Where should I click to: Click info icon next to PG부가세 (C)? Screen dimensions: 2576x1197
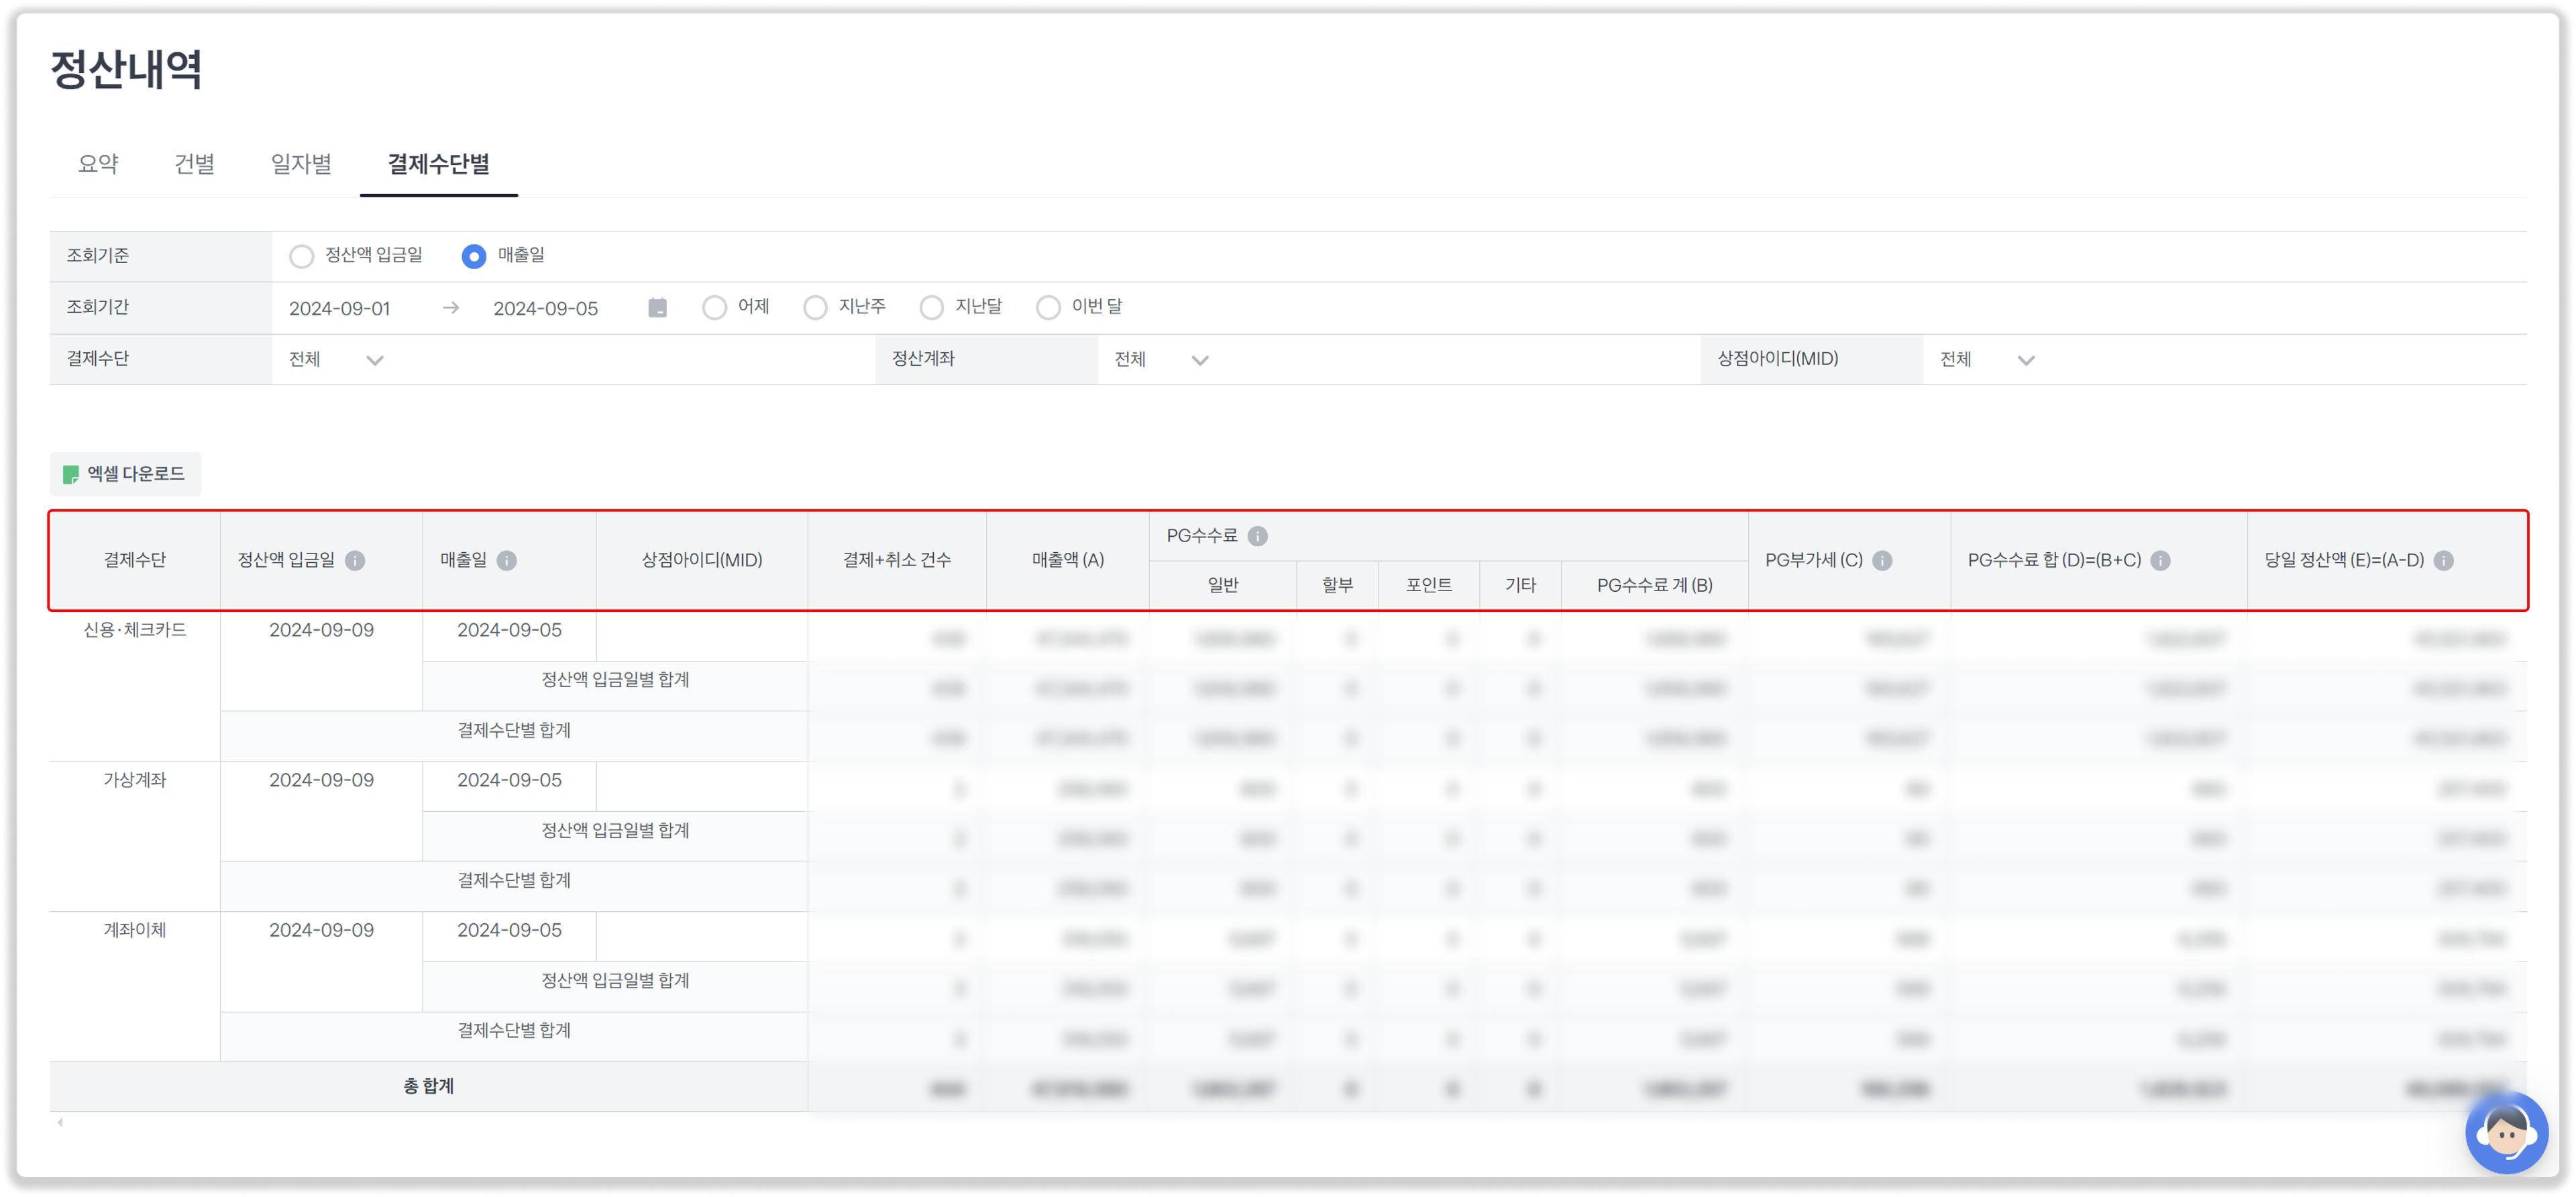coord(1882,561)
